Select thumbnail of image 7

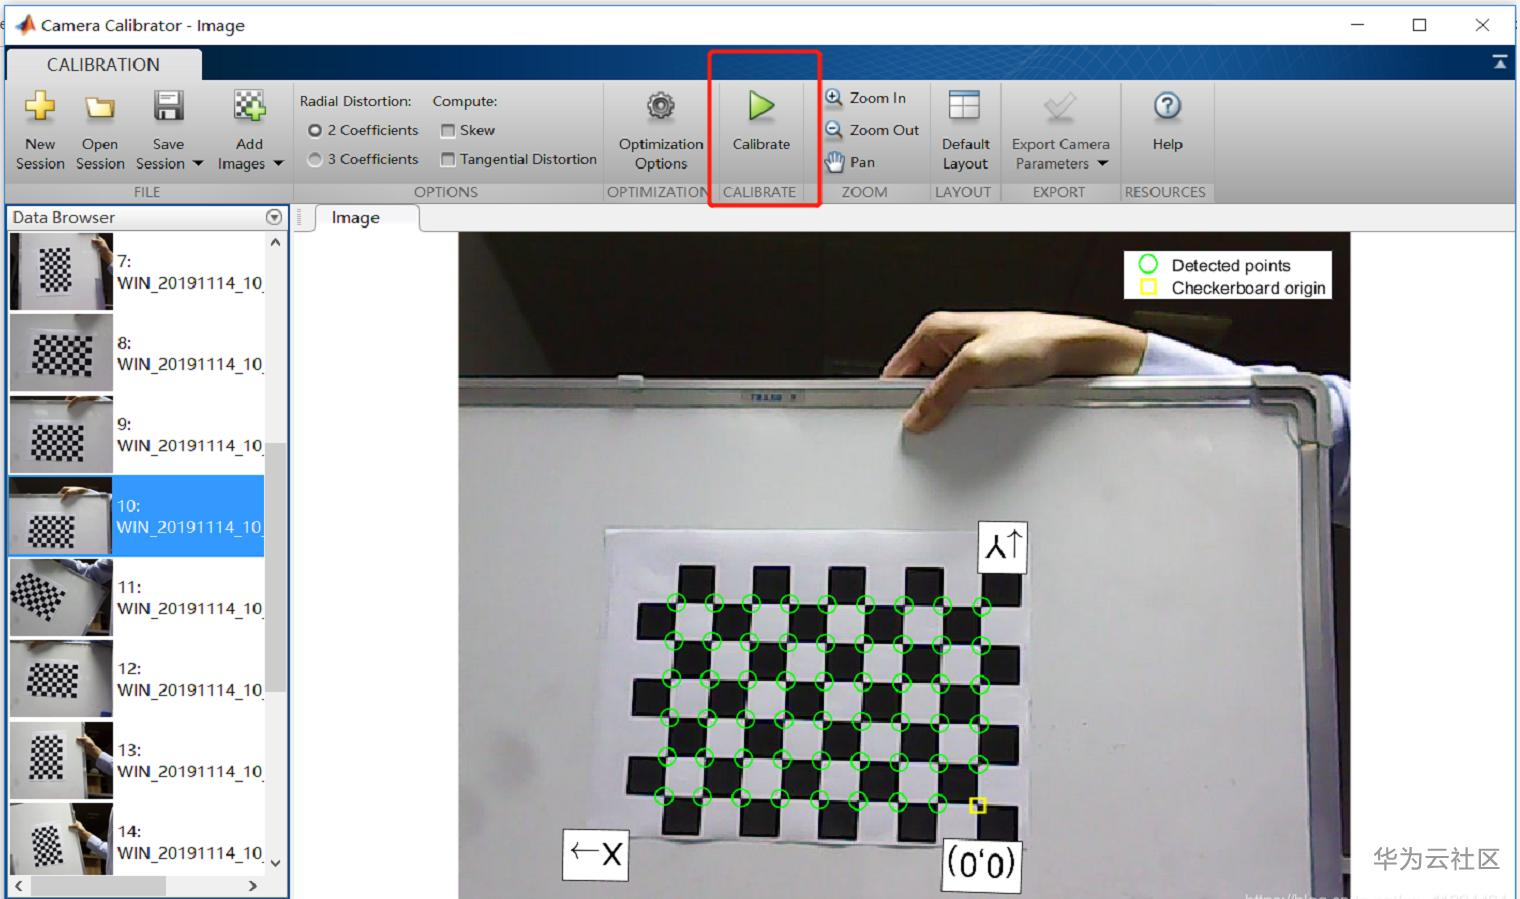pyautogui.click(x=61, y=272)
